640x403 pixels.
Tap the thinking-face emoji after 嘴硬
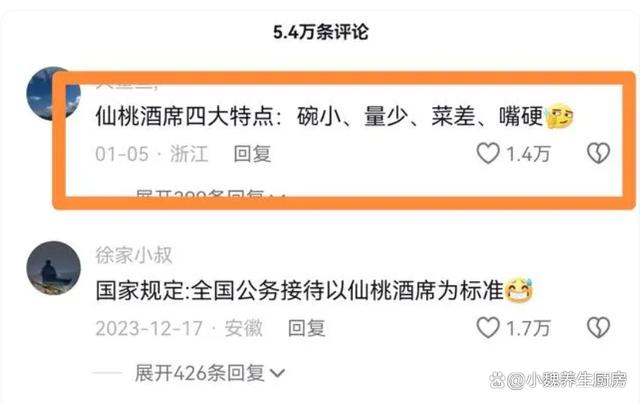pyautogui.click(x=560, y=116)
